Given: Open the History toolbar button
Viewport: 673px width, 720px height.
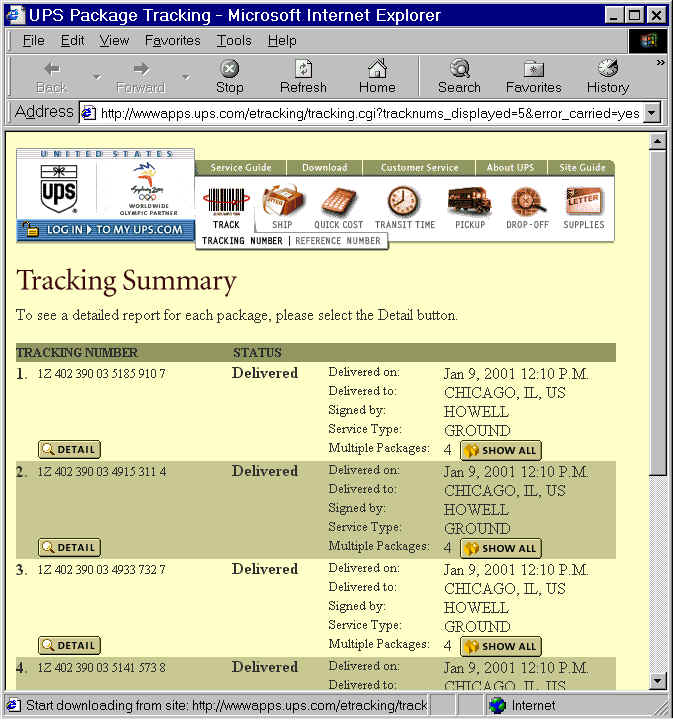Looking at the screenshot, I should pyautogui.click(x=607, y=76).
